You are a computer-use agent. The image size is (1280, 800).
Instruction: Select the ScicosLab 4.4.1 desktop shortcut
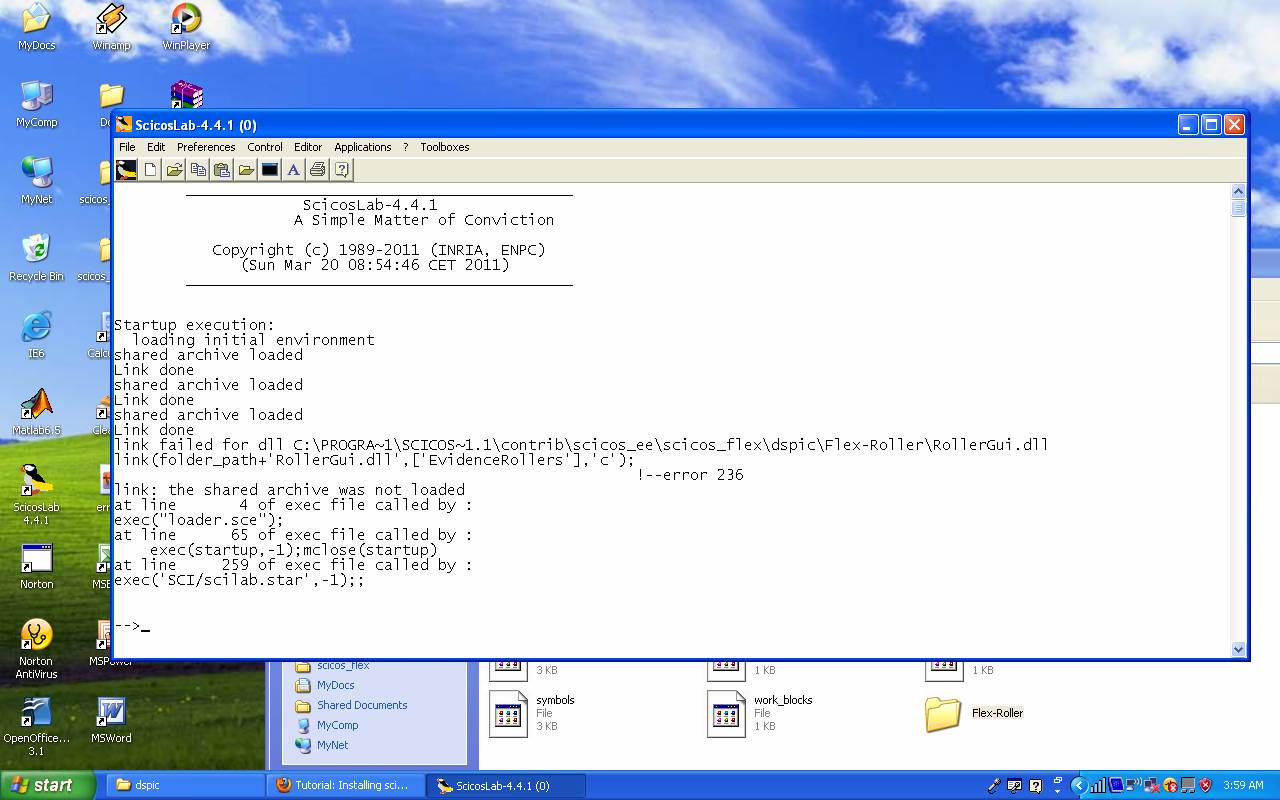click(x=36, y=494)
